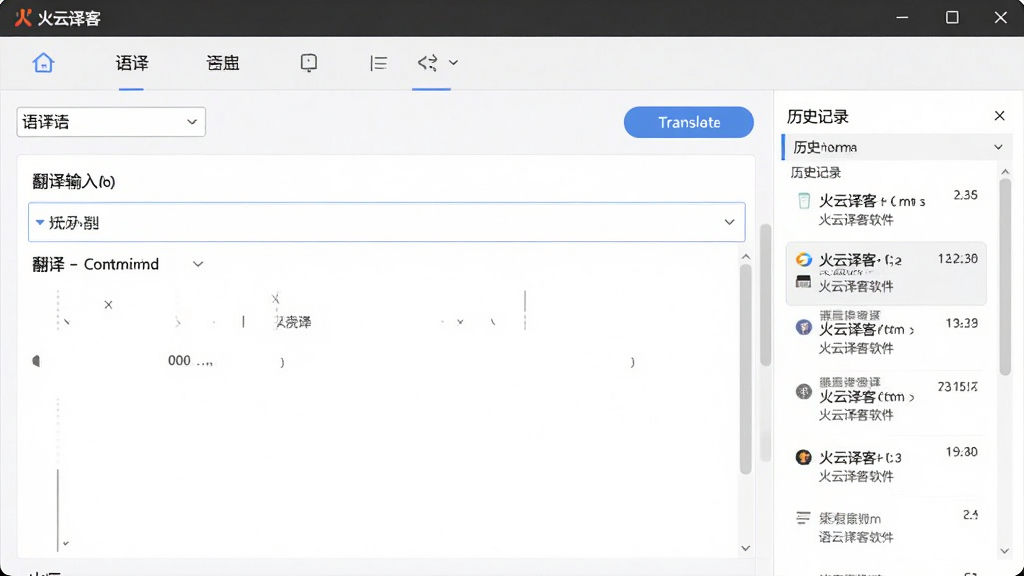Viewport: 1024px width, 576px height.
Task: Expand the chevron next to 翻译 – Contmimd
Action: [x=198, y=264]
